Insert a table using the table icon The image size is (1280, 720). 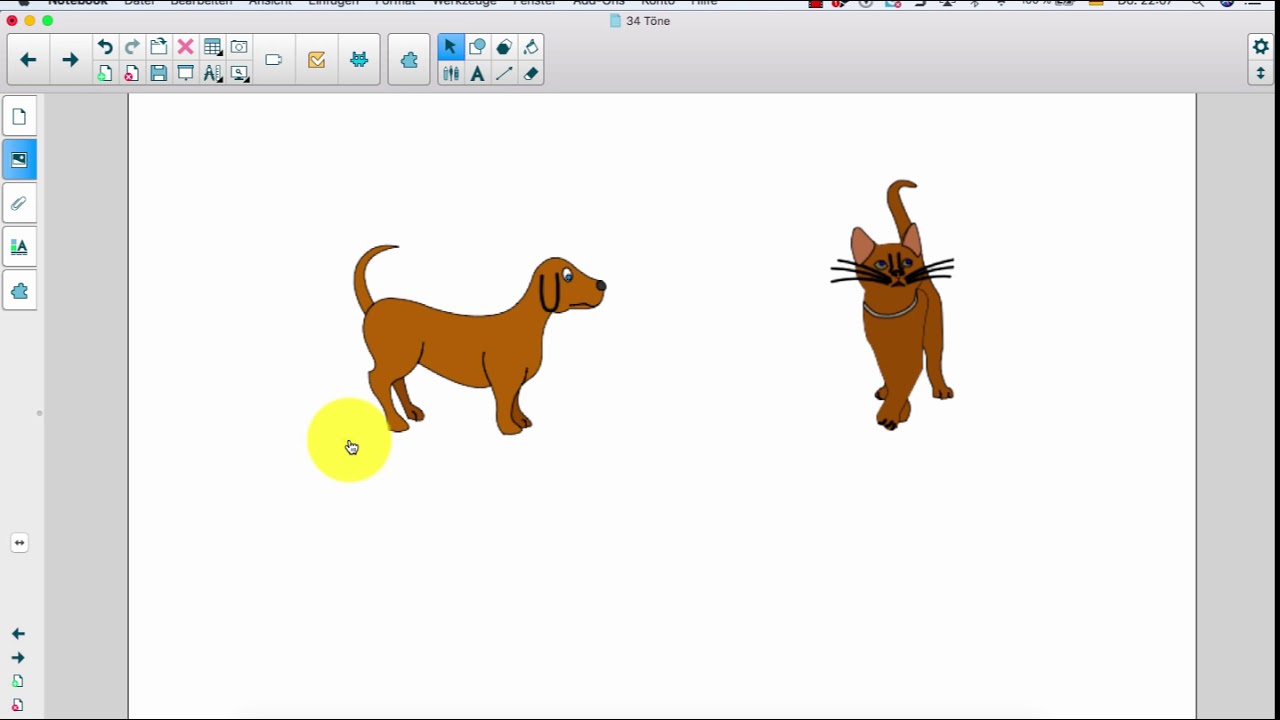pyautogui.click(x=212, y=47)
